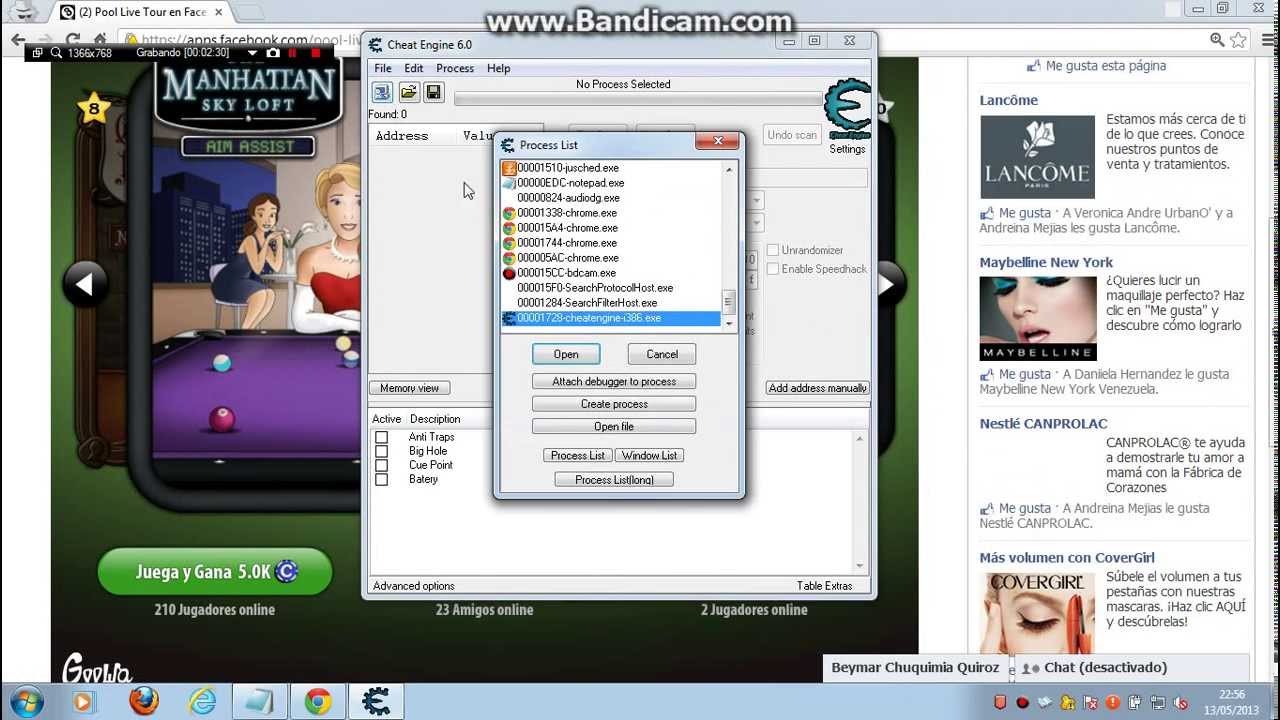Reload the Chrome page
This screenshot has height=720, width=1280.
tap(74, 40)
